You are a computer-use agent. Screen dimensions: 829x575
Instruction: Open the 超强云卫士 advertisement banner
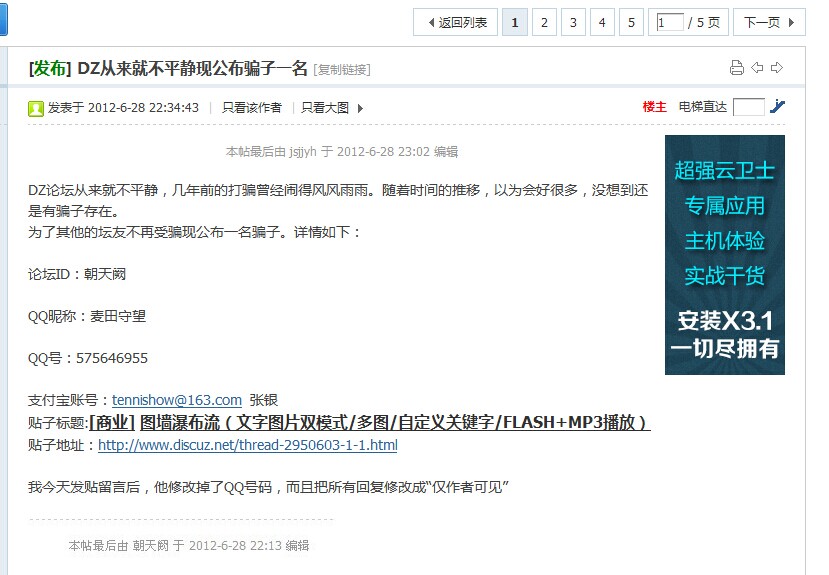(x=725, y=255)
